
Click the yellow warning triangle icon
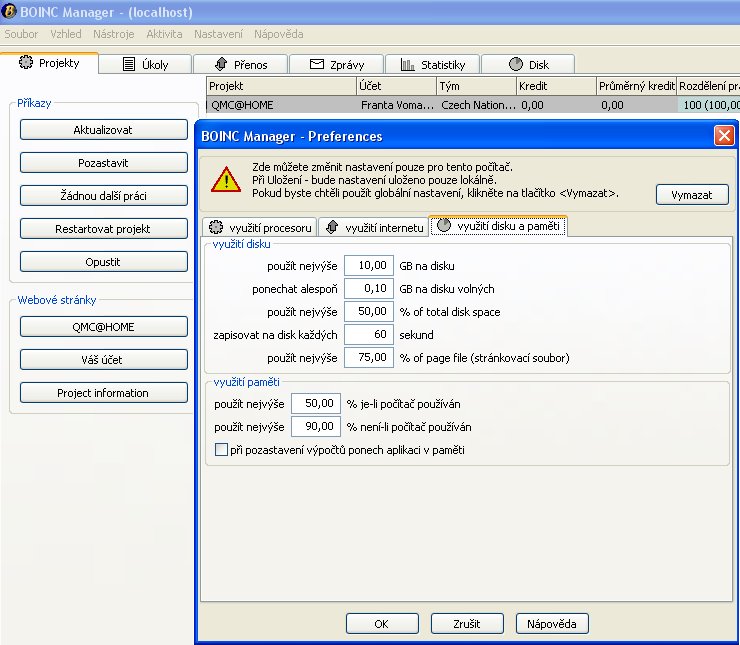pos(226,179)
